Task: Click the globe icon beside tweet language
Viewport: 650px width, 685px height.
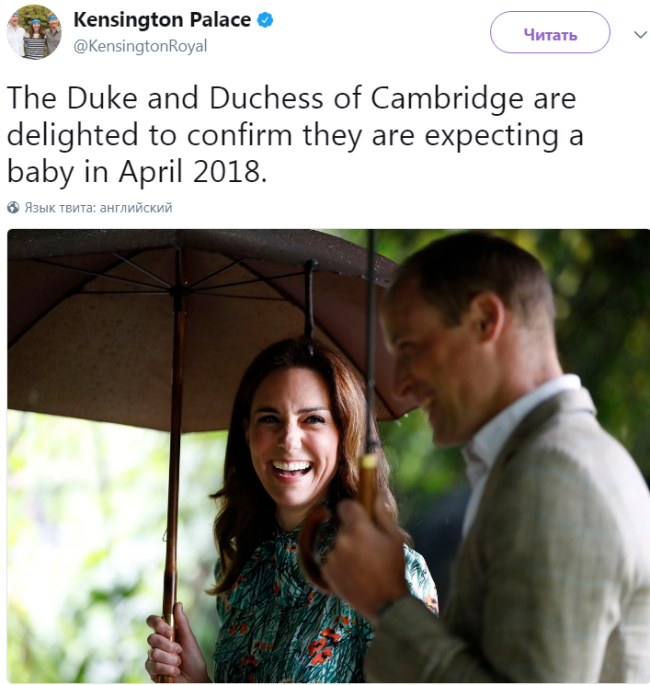Action: 13,208
